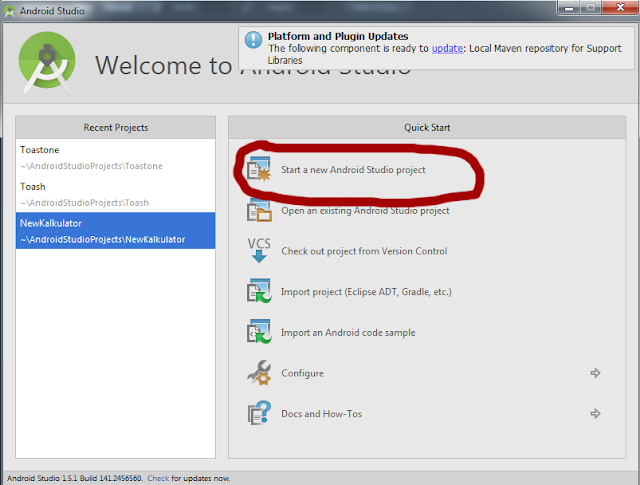Click the VCS checkout arrow icon
Image resolution: width=640 pixels, height=485 pixels.
point(259,251)
